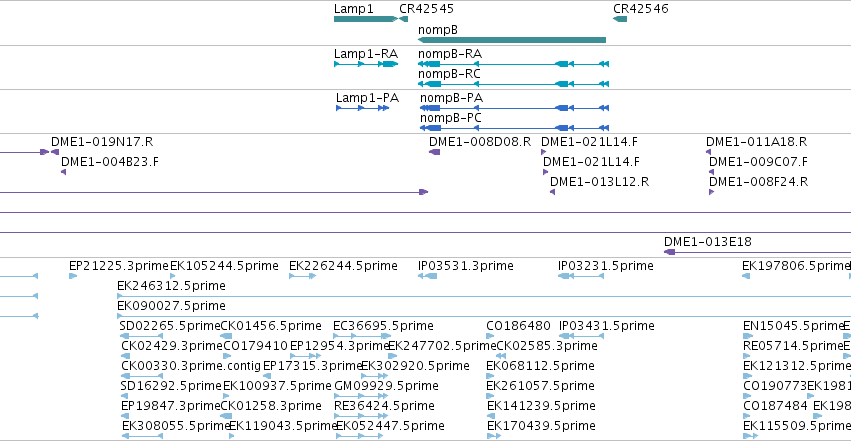Click the DME1-013E18 BAC label
Viewport: 851px width, 441px height.
click(x=708, y=241)
